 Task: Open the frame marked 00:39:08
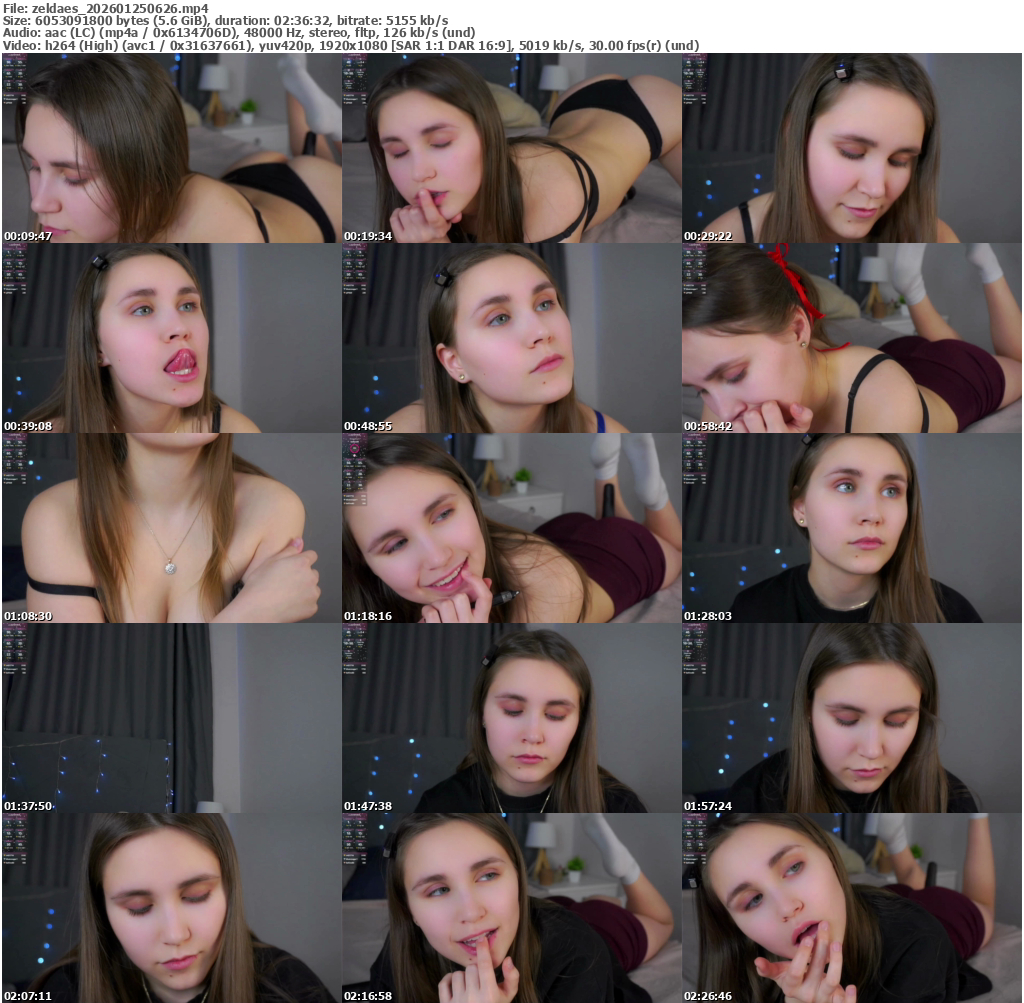click(171, 338)
